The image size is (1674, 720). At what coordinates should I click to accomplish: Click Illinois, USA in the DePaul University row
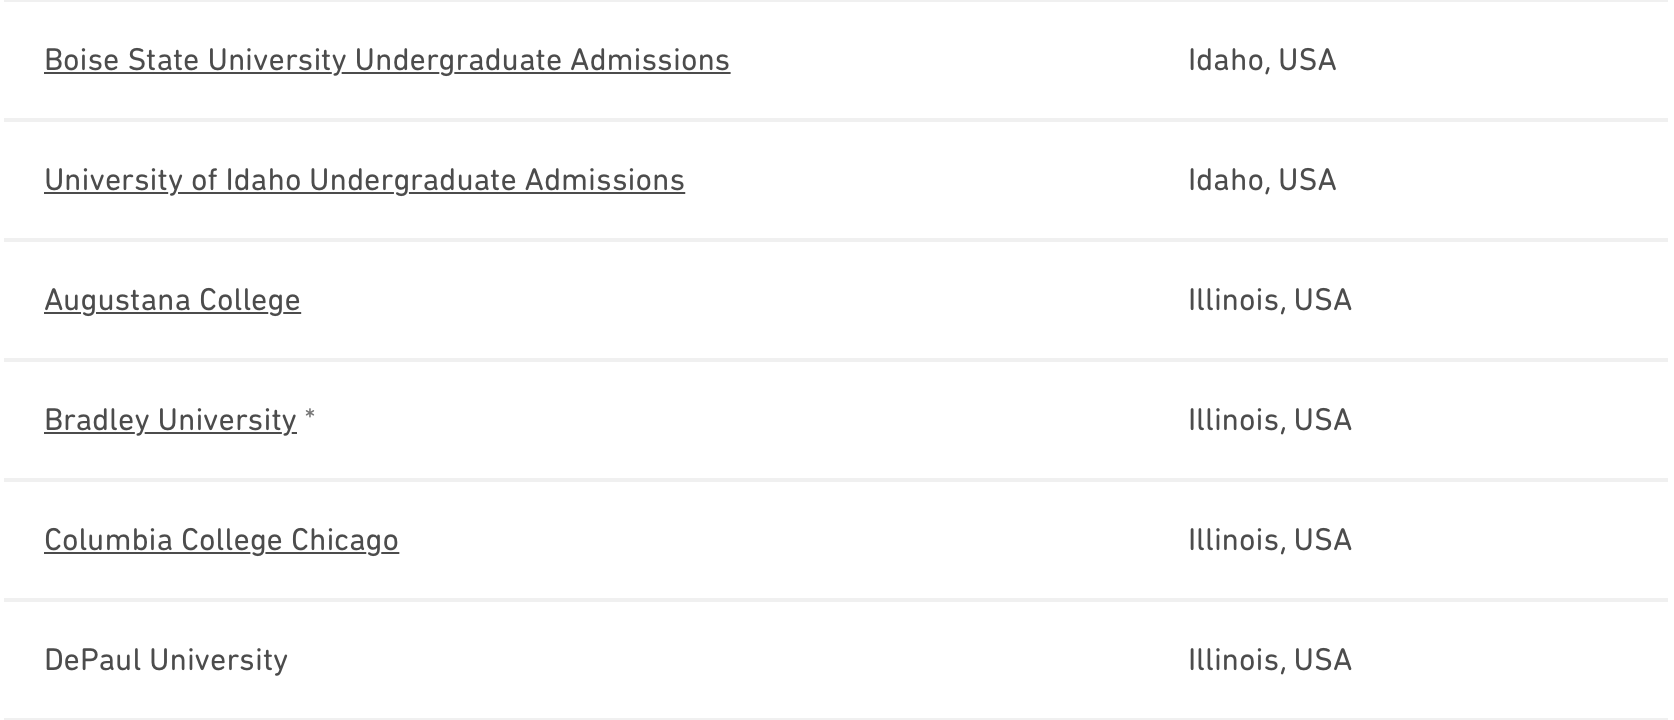[x=1270, y=660]
